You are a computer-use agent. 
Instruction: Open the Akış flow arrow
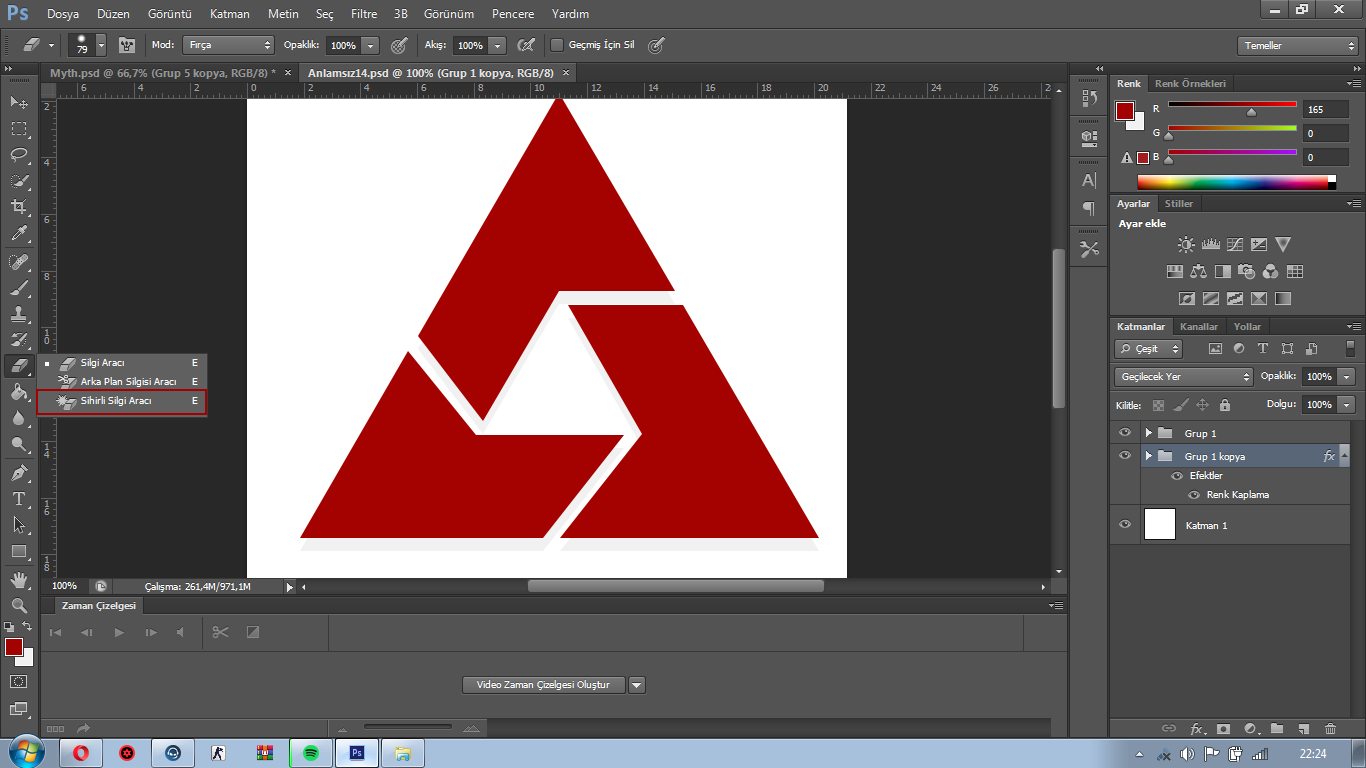(497, 45)
